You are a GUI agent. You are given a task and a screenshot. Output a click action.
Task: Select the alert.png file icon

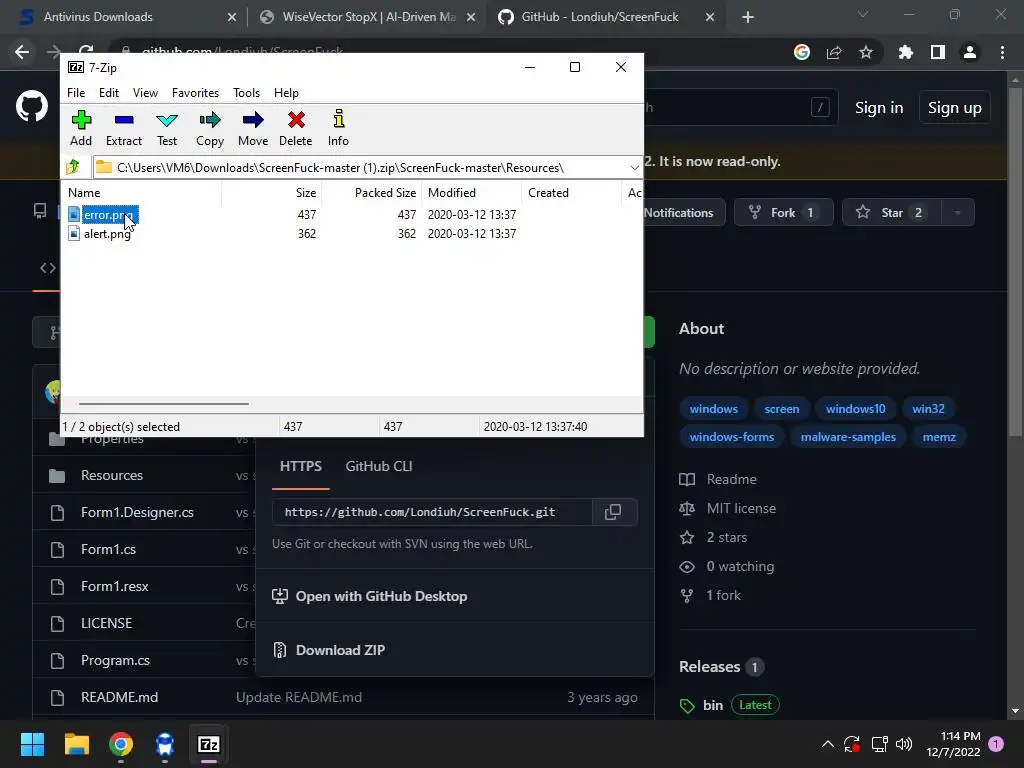74,233
